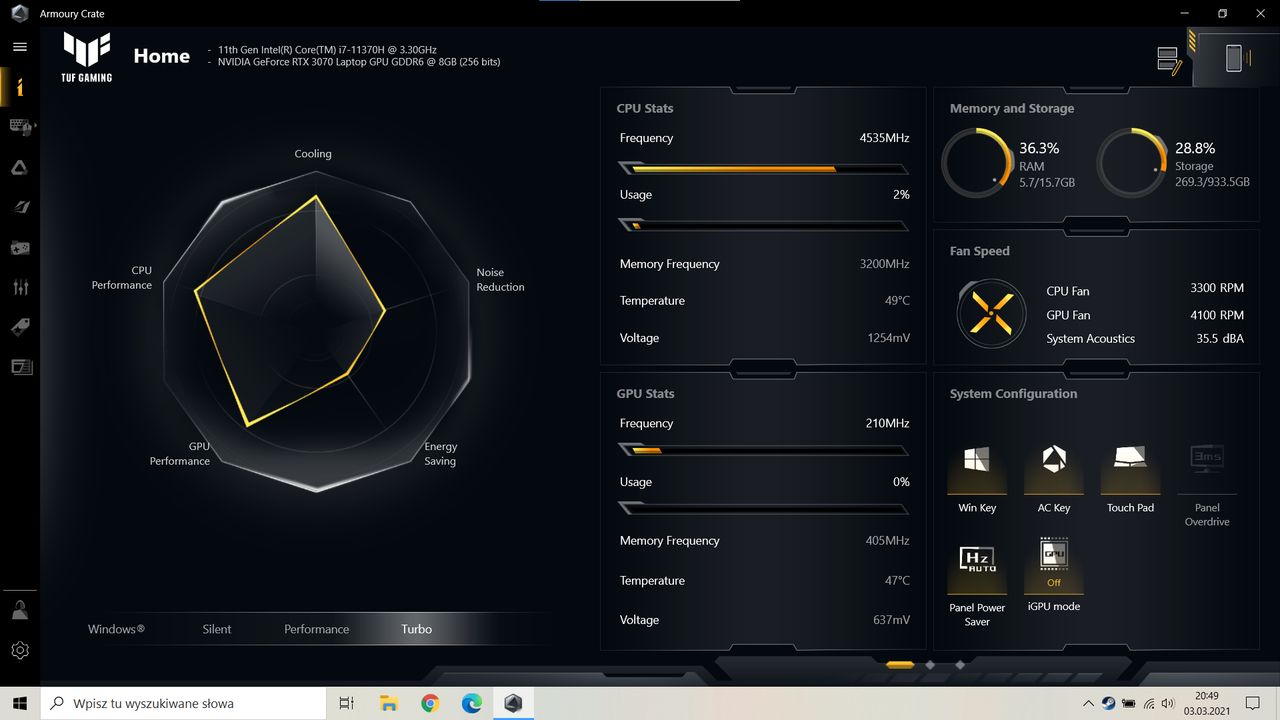Click the Memory and Storage title
This screenshot has height=720, width=1280.
click(x=1012, y=108)
